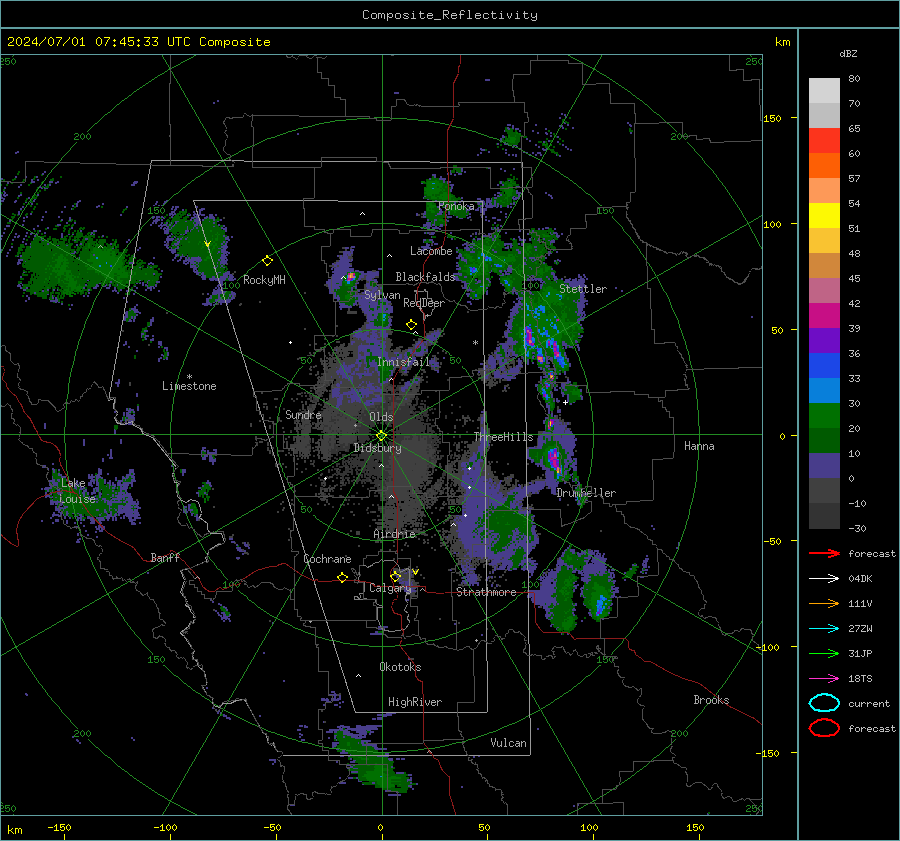Click the Vulcan city label
This screenshot has height=841, width=900.
[509, 743]
